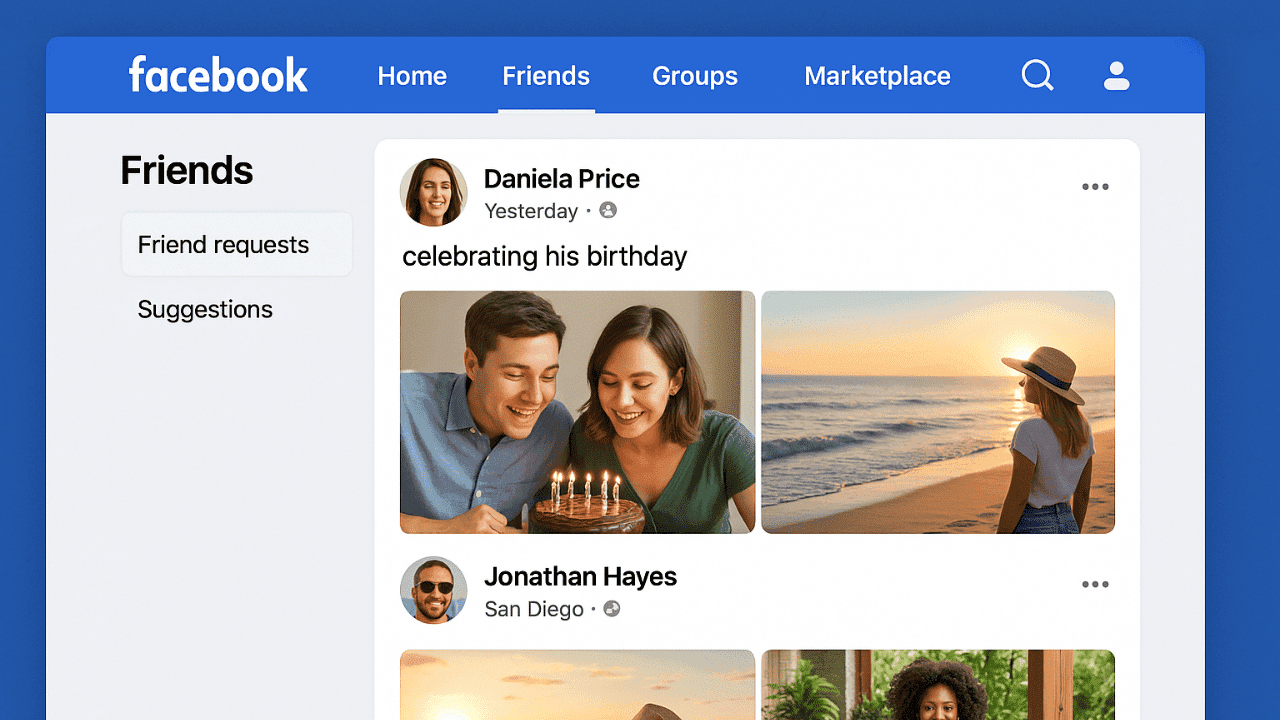Select the Friends tab
The image size is (1280, 720).
coord(546,76)
